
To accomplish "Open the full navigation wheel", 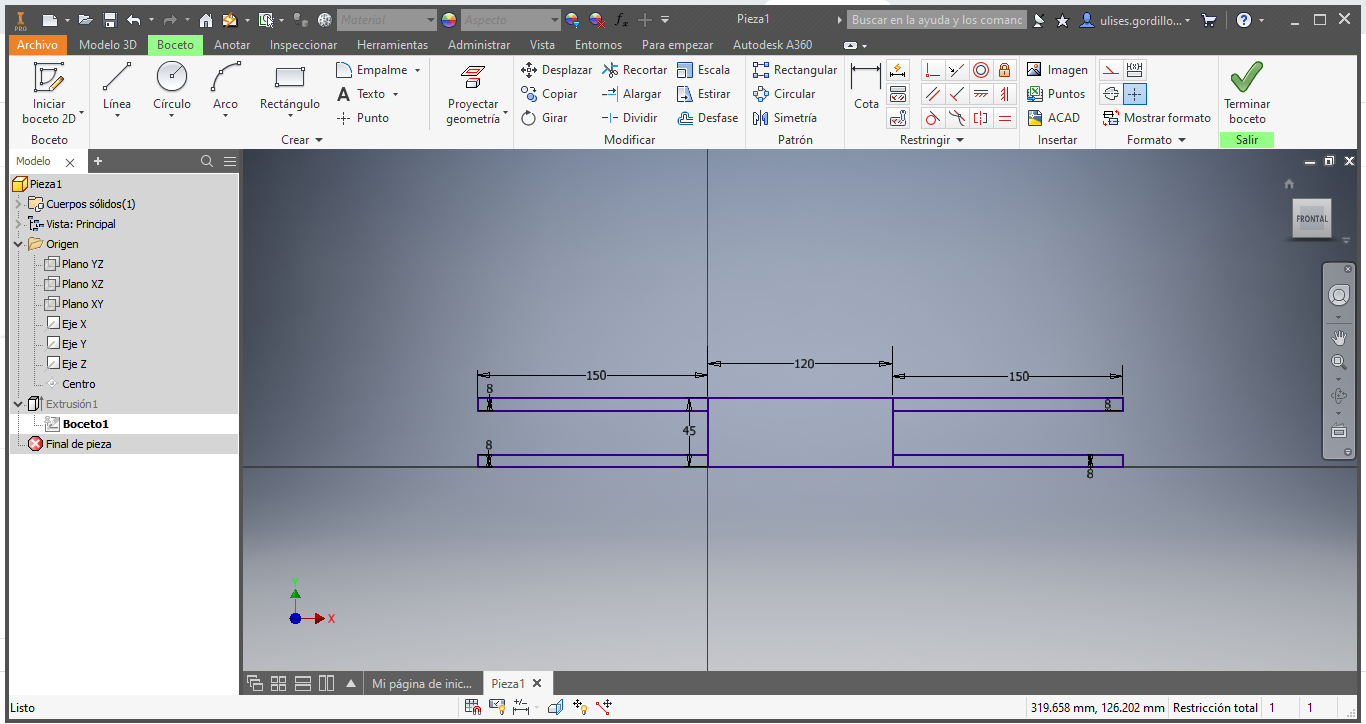I will [1339, 295].
